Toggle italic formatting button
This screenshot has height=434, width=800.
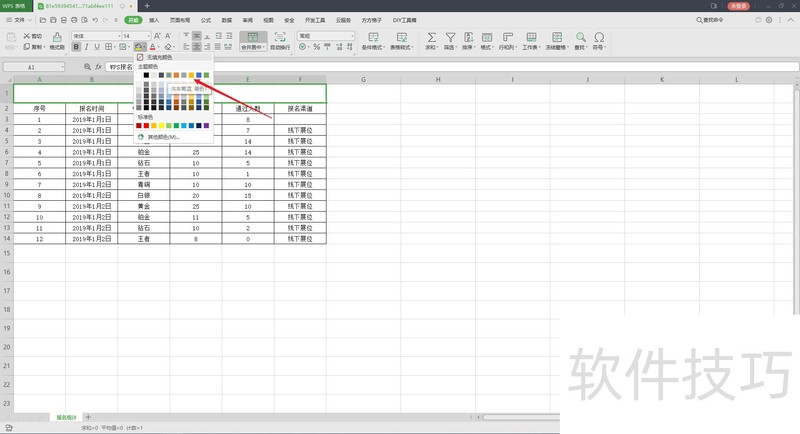(86, 47)
